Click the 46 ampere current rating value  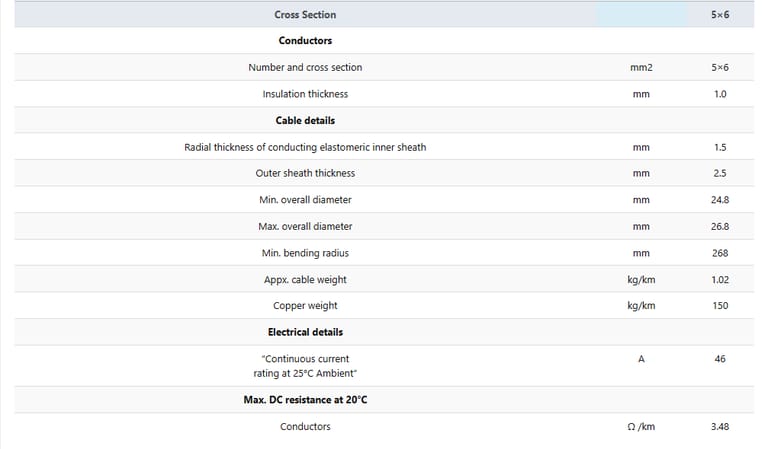(x=720, y=358)
